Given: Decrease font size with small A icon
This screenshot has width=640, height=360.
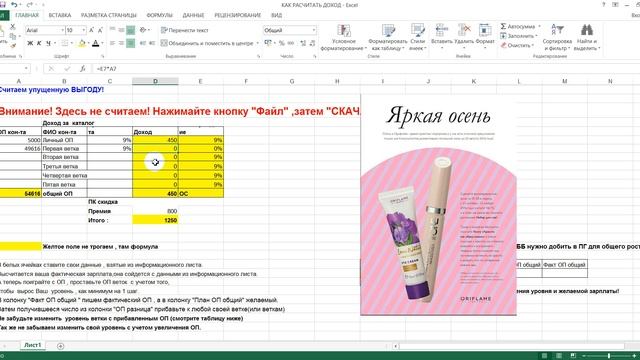Looking at the screenshot, I should point(100,30).
